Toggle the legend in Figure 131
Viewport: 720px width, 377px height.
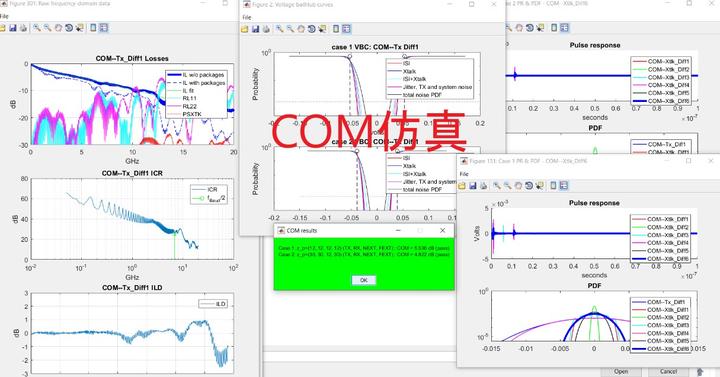pyautogui.click(x=564, y=186)
